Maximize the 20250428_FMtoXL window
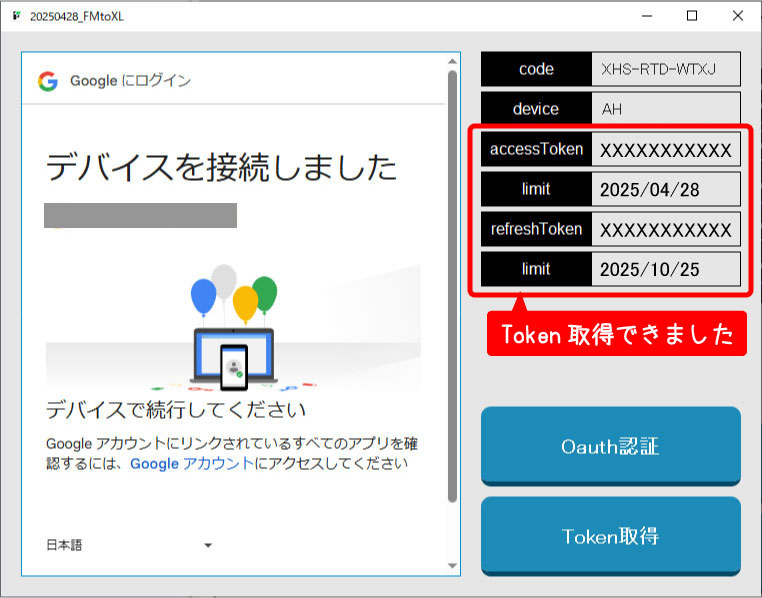The image size is (762, 598). [692, 16]
